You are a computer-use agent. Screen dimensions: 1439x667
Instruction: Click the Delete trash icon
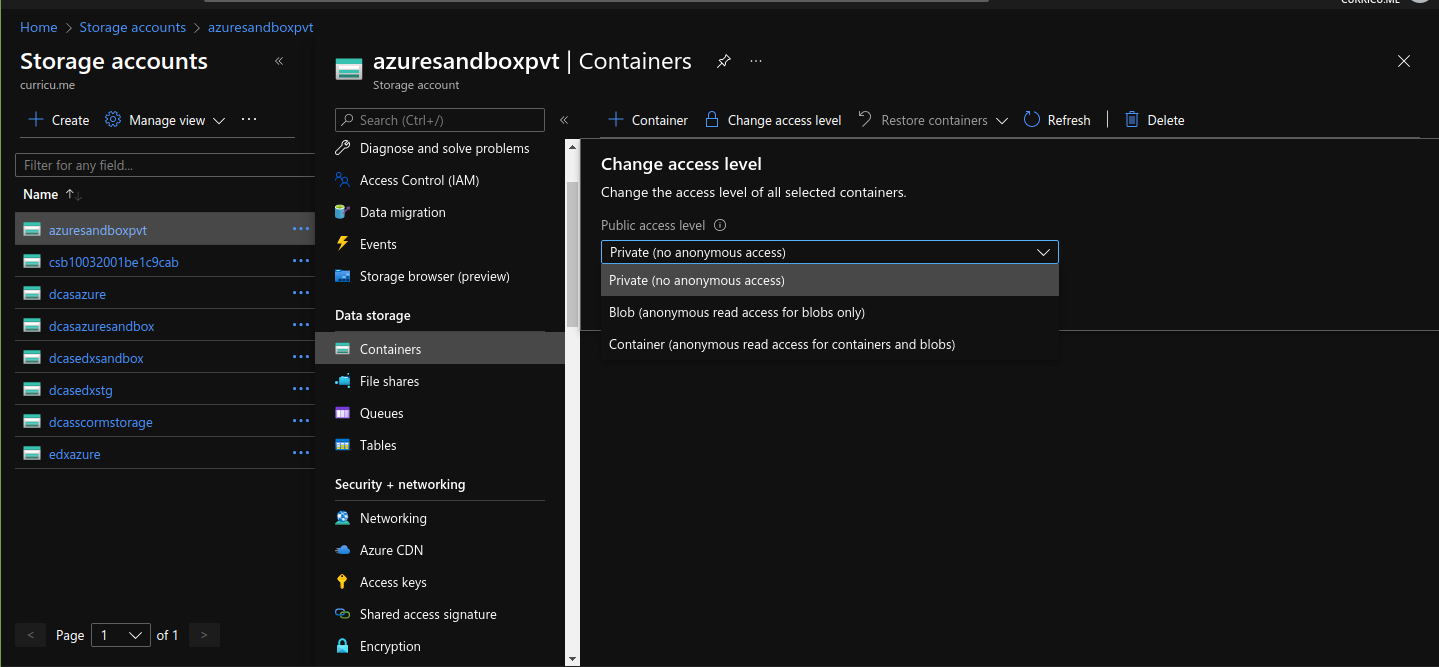pos(1132,120)
